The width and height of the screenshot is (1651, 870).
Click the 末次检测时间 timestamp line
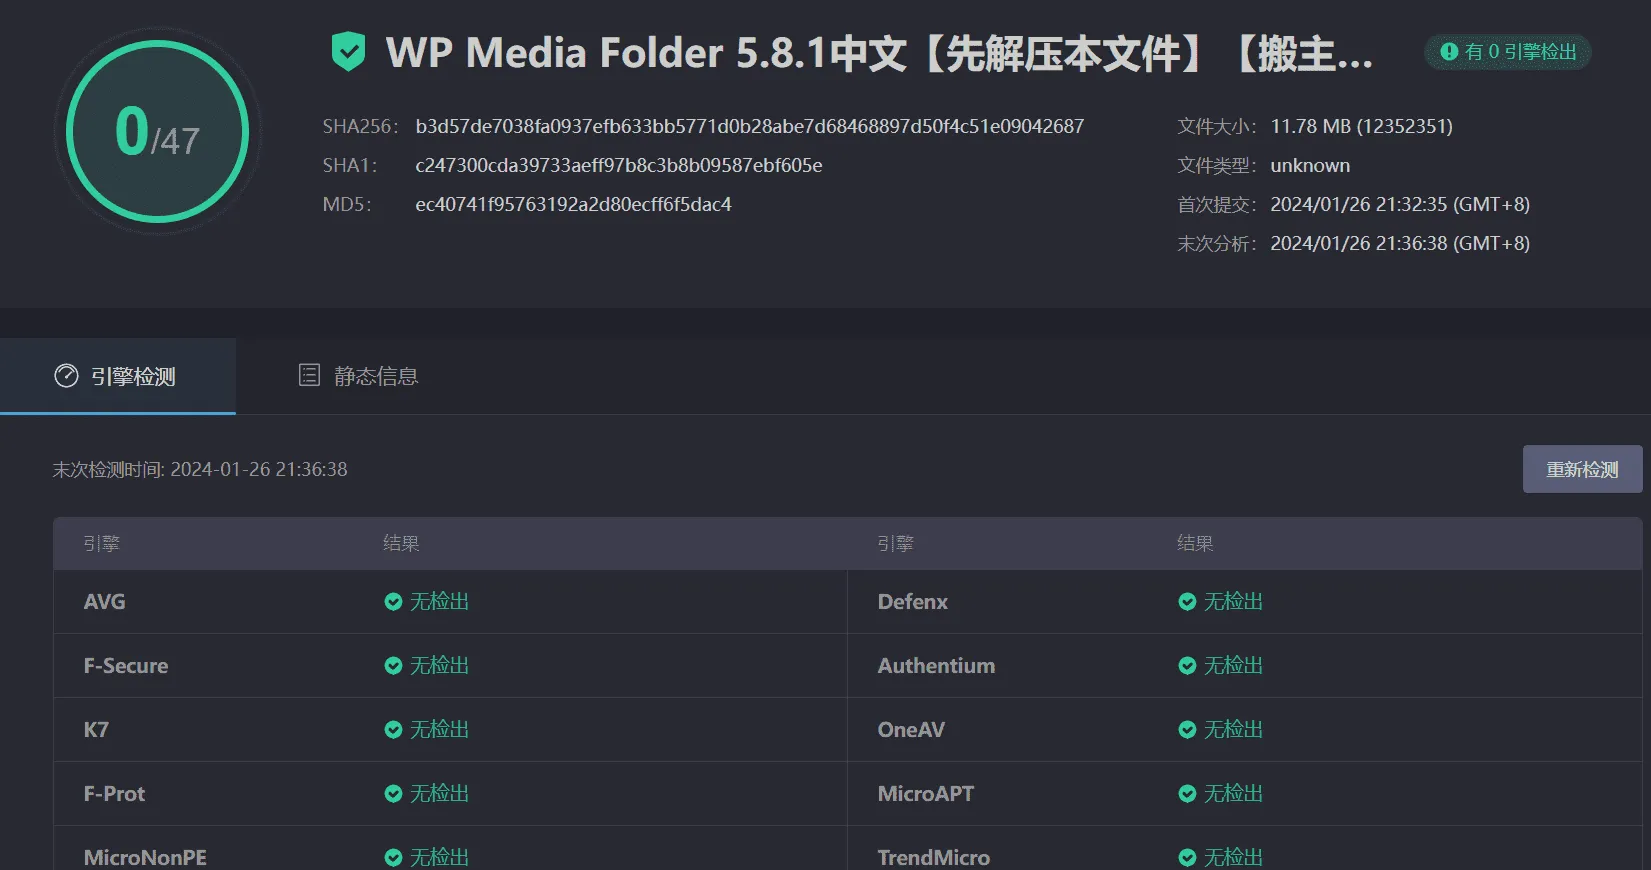pos(200,469)
